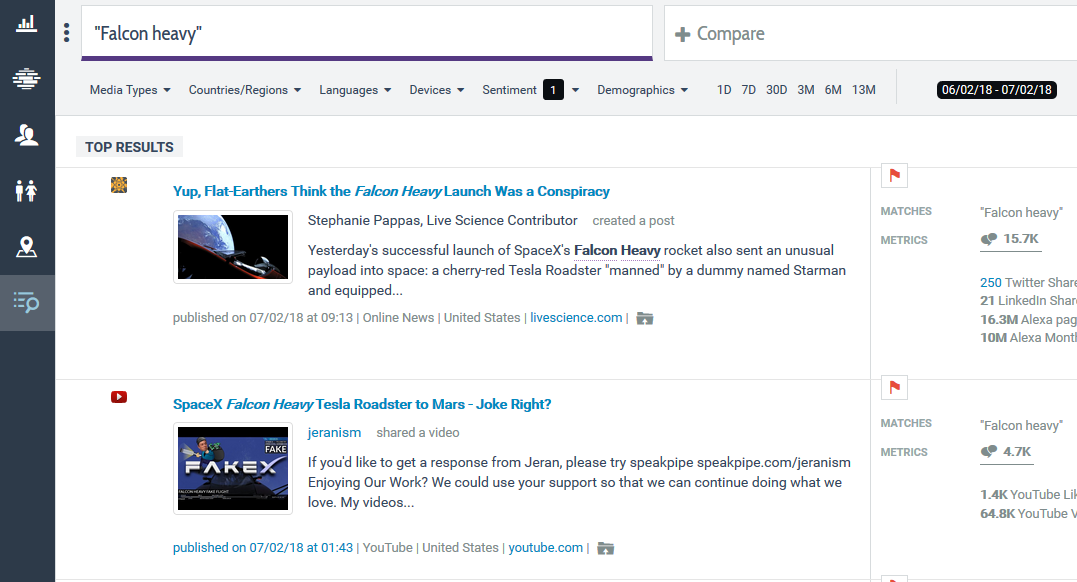
Task: Open the Tesla Roadster in space thumbnail
Action: pyautogui.click(x=233, y=247)
